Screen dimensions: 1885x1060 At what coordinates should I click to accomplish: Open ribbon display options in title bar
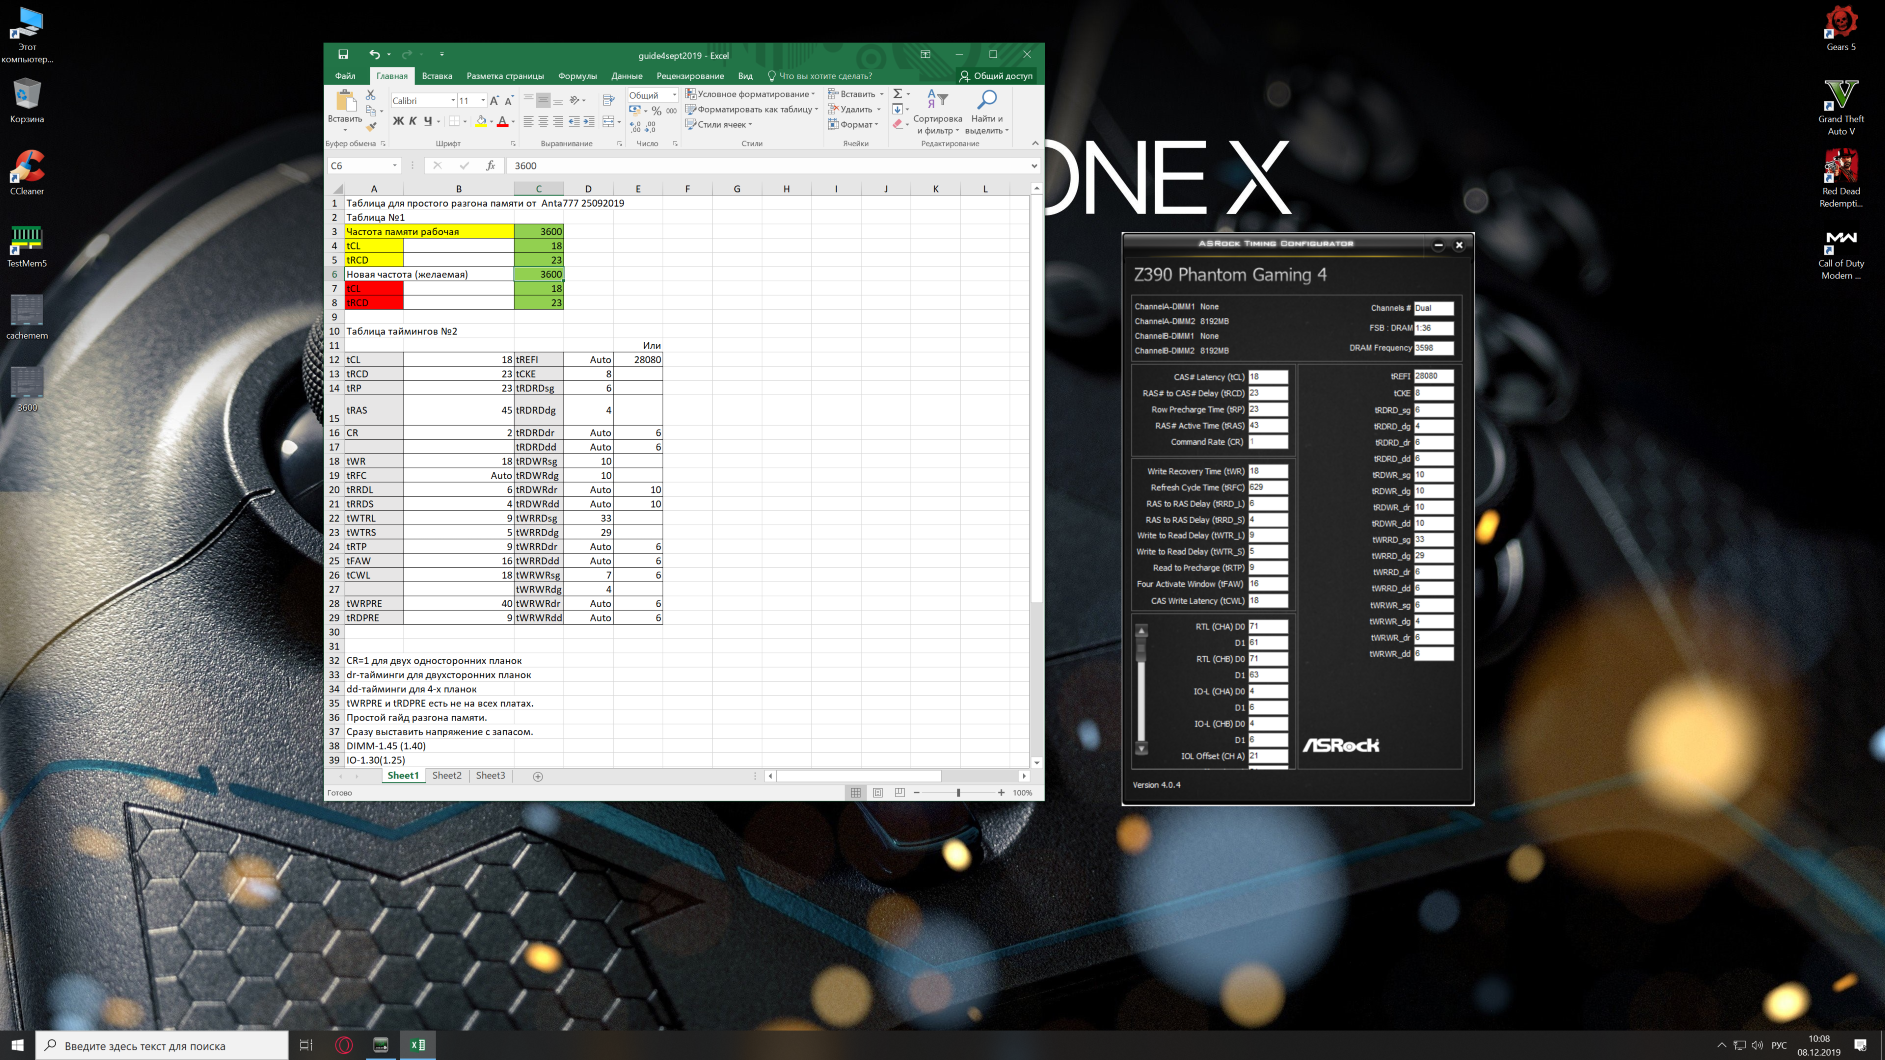click(x=925, y=55)
